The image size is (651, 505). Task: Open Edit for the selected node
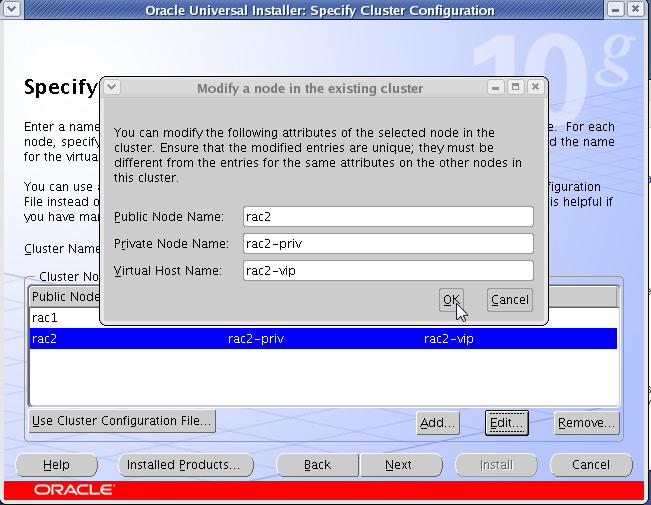507,423
